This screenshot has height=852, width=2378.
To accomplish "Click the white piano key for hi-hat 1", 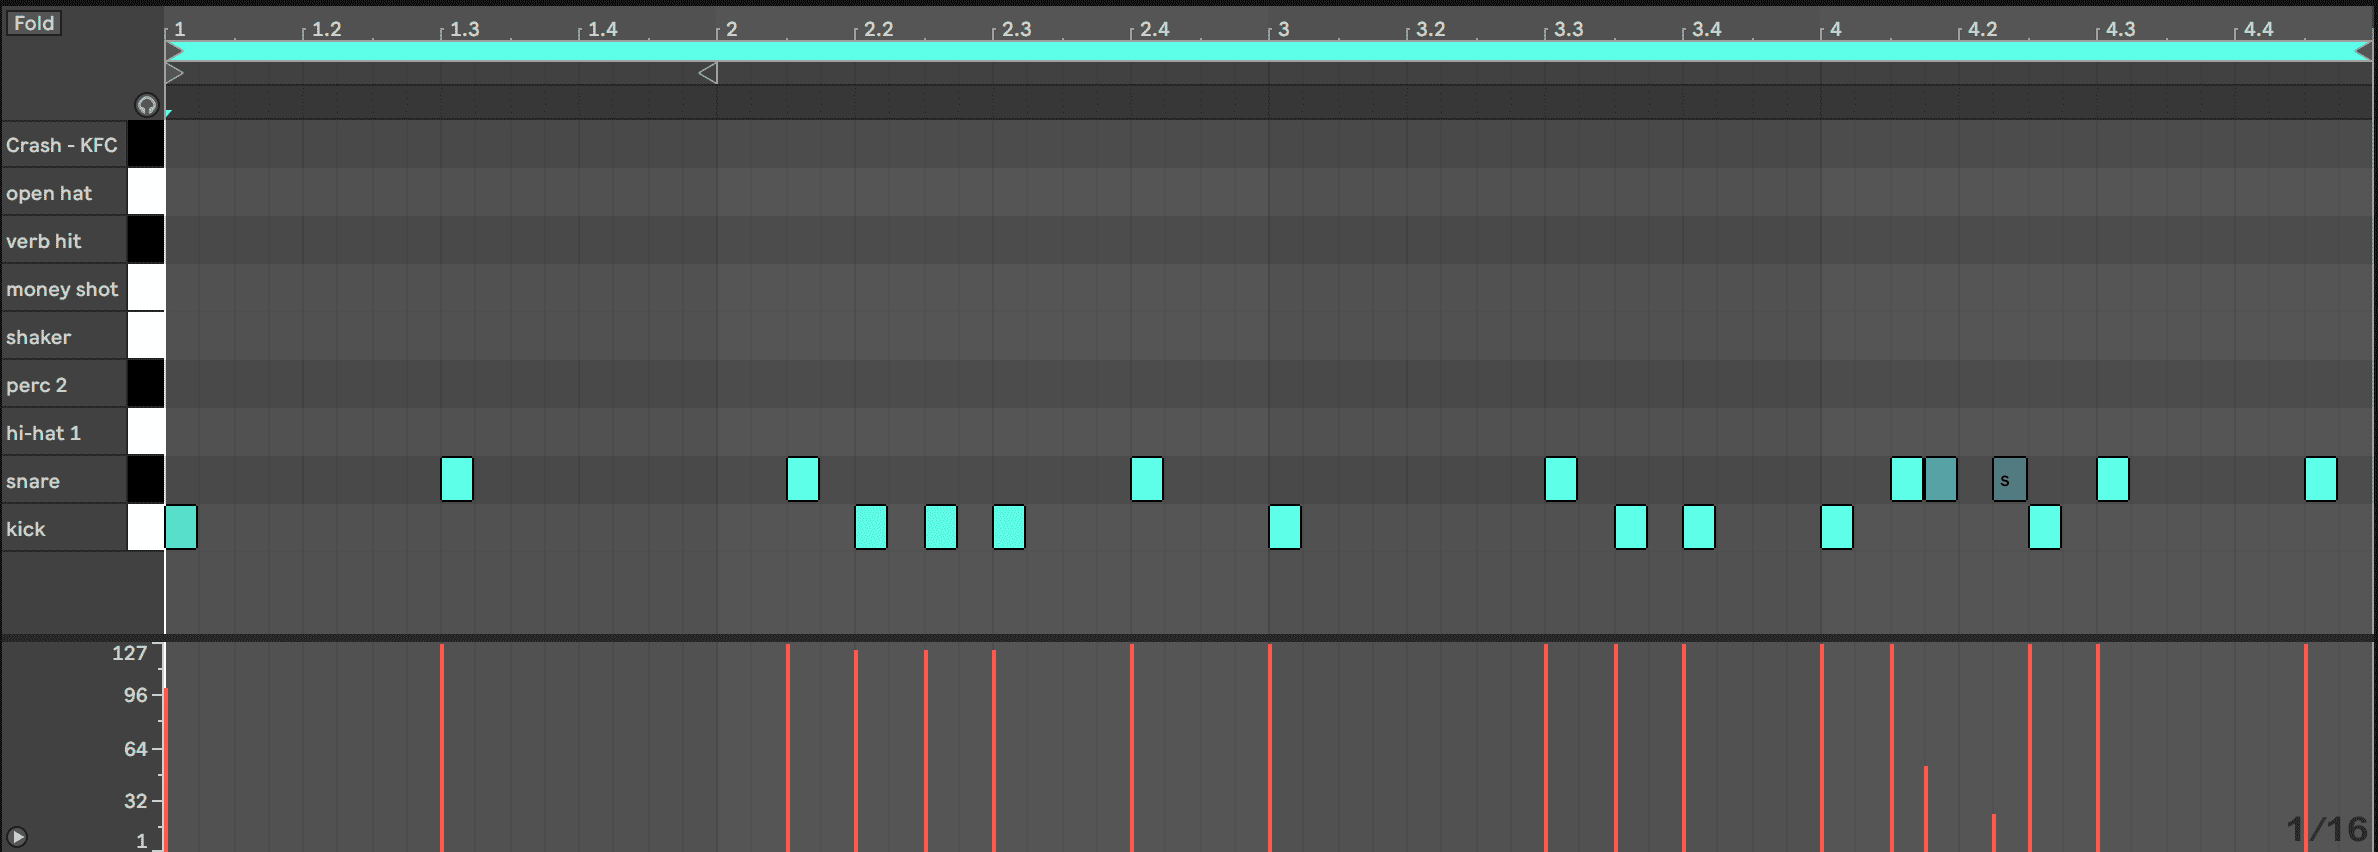I will pos(146,432).
